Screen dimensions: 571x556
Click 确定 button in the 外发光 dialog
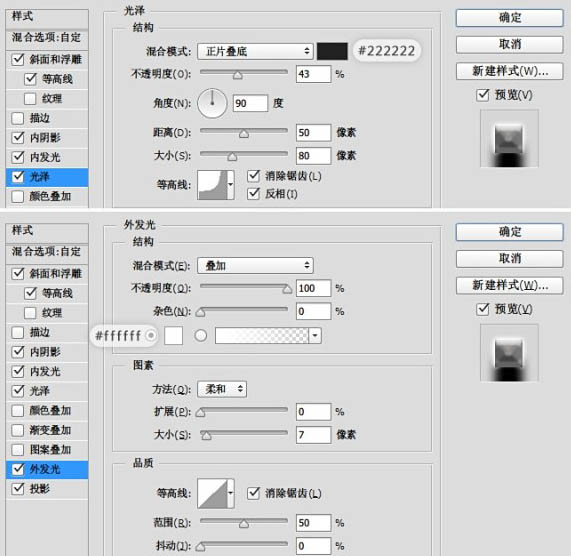coord(509,232)
